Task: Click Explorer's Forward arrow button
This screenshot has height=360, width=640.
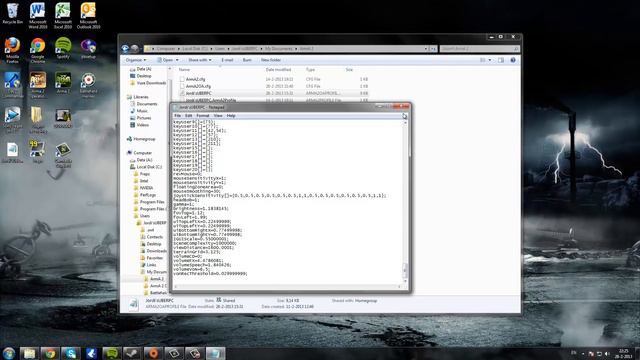Action: click(134, 49)
